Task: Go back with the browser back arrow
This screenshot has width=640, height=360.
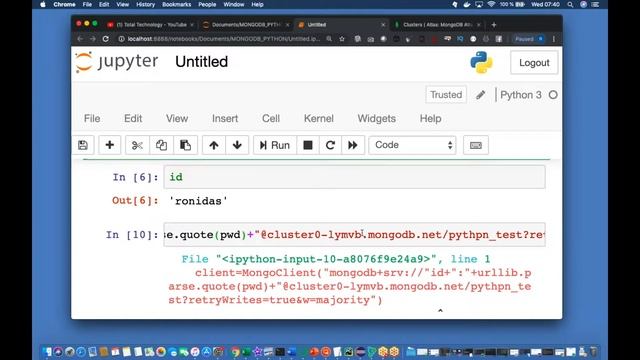Action: [x=80, y=39]
